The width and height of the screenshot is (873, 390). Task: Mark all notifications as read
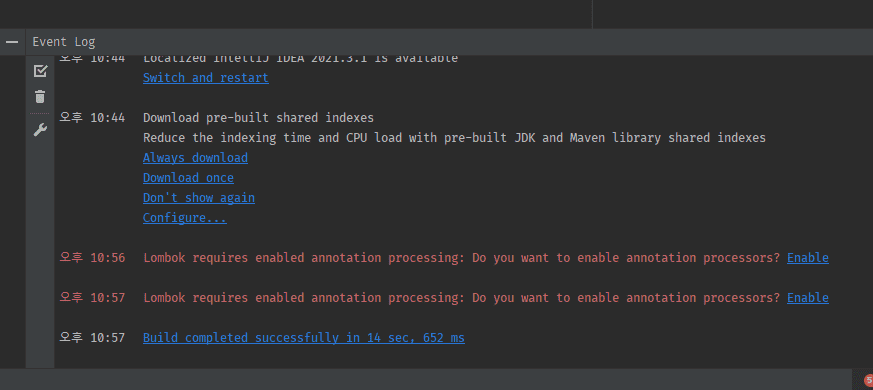tap(40, 71)
